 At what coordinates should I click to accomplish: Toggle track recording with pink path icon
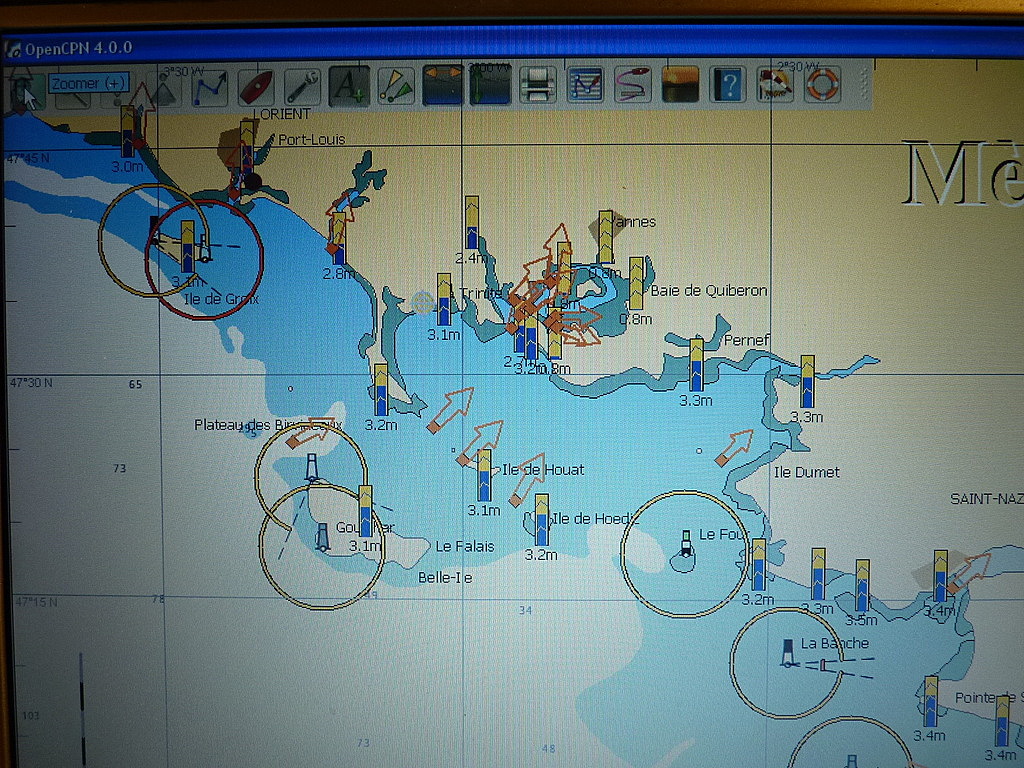click(632, 86)
